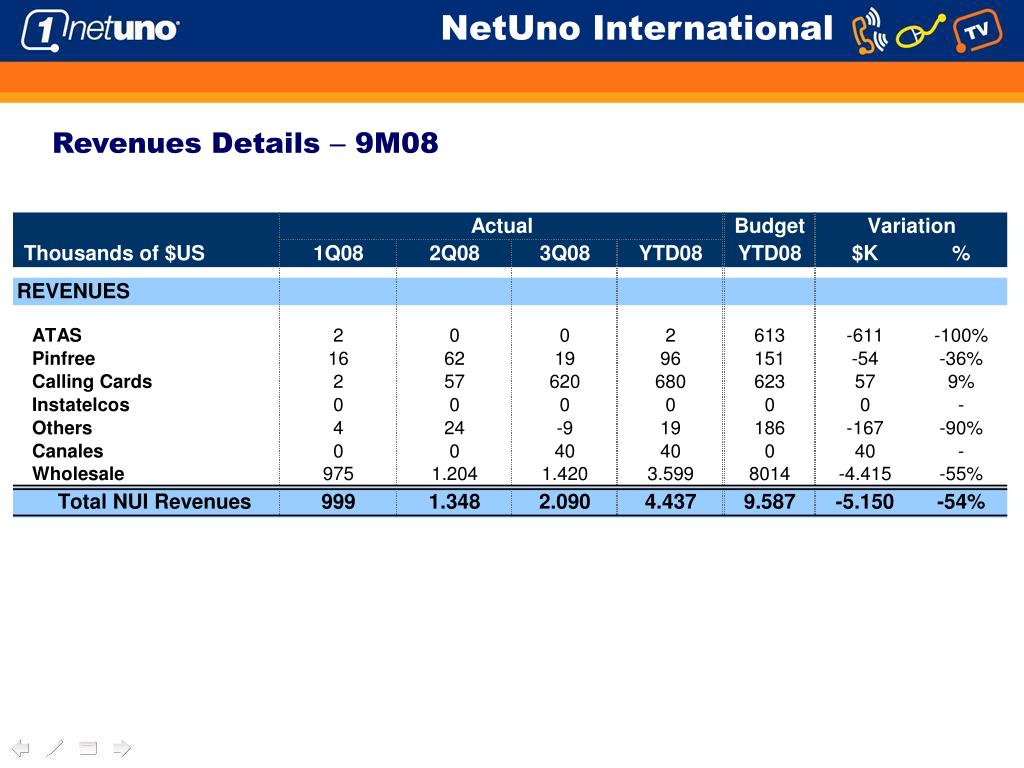Select the NetUno International title text
The height and width of the screenshot is (768, 1024).
tap(637, 29)
